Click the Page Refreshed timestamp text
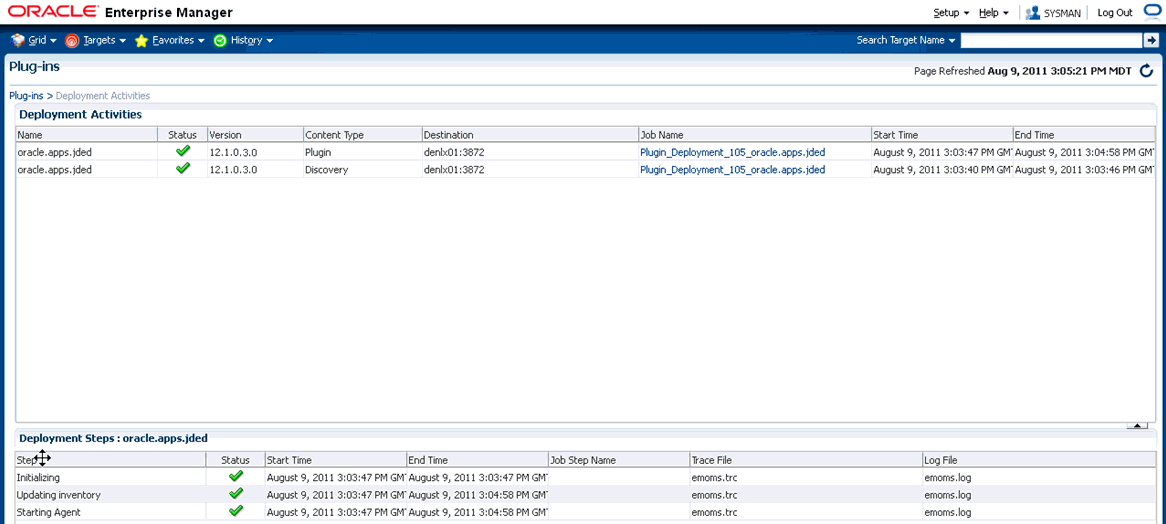This screenshot has height=524, width=1166. tap(1022, 71)
